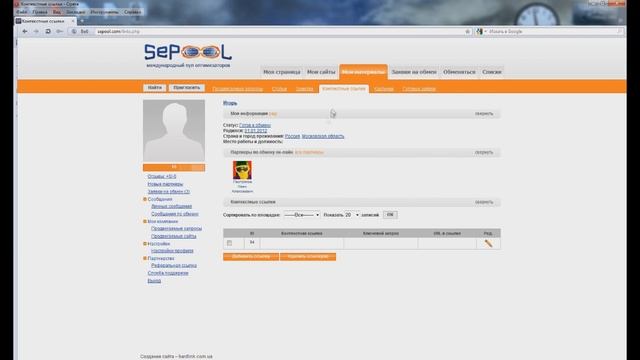Click the orange 'все партнеры' link
Image resolution: width=640 pixels, height=360 pixels.
click(x=309, y=152)
